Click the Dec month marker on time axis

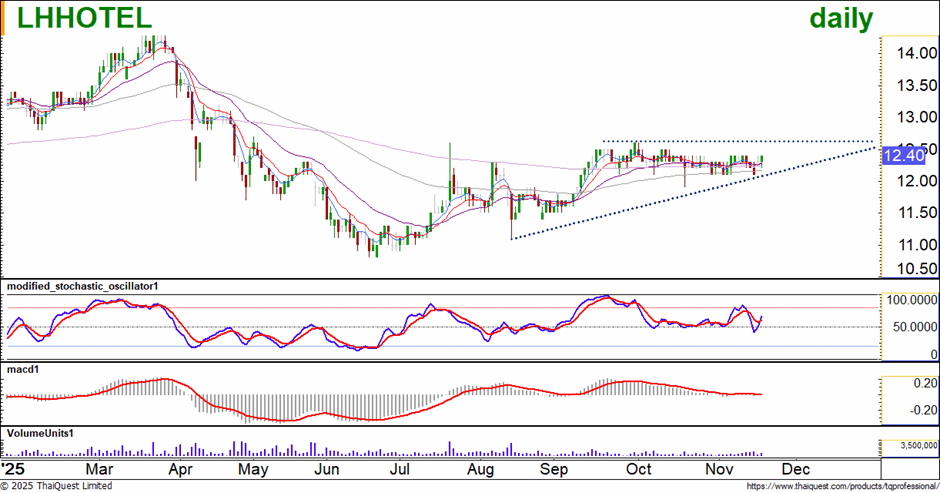pos(795,468)
